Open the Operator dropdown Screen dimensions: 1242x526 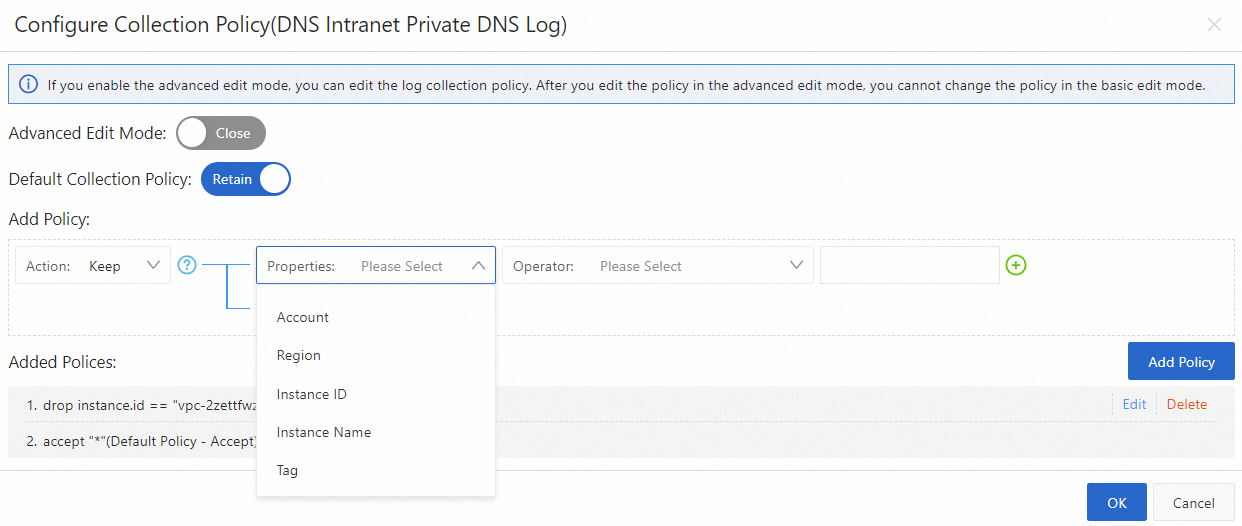click(657, 266)
